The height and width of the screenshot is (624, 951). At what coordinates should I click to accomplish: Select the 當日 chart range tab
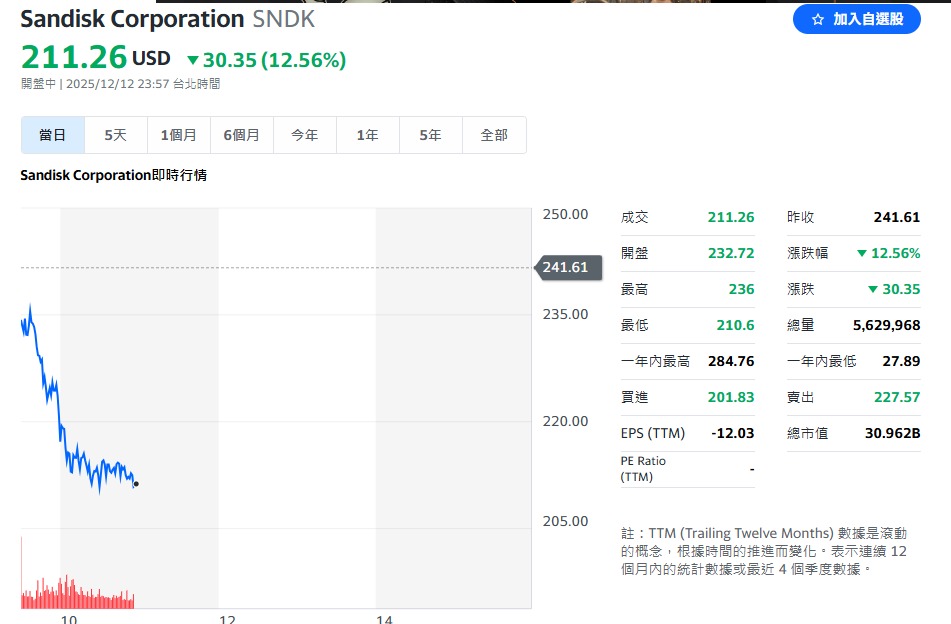coord(53,135)
